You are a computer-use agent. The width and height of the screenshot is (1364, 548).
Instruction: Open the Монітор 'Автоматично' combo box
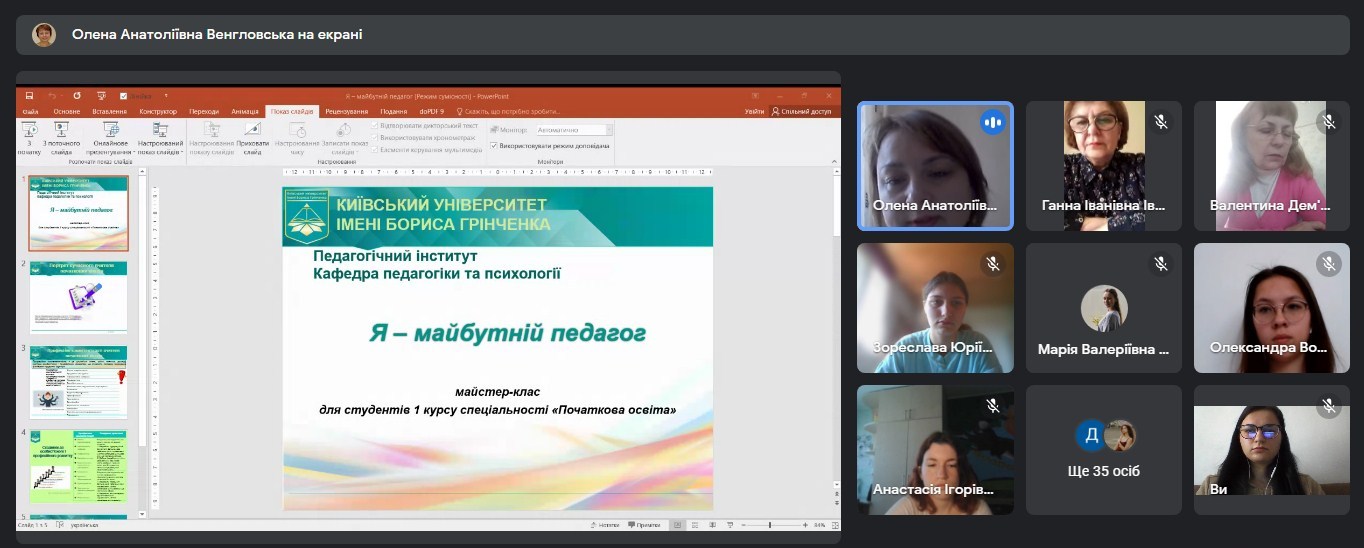tap(574, 130)
